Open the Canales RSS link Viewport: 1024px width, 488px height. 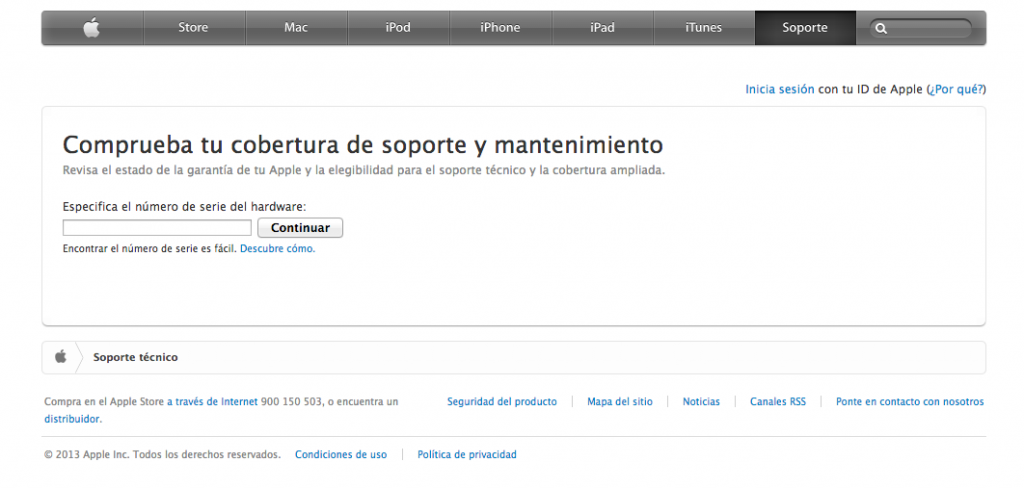click(x=778, y=402)
